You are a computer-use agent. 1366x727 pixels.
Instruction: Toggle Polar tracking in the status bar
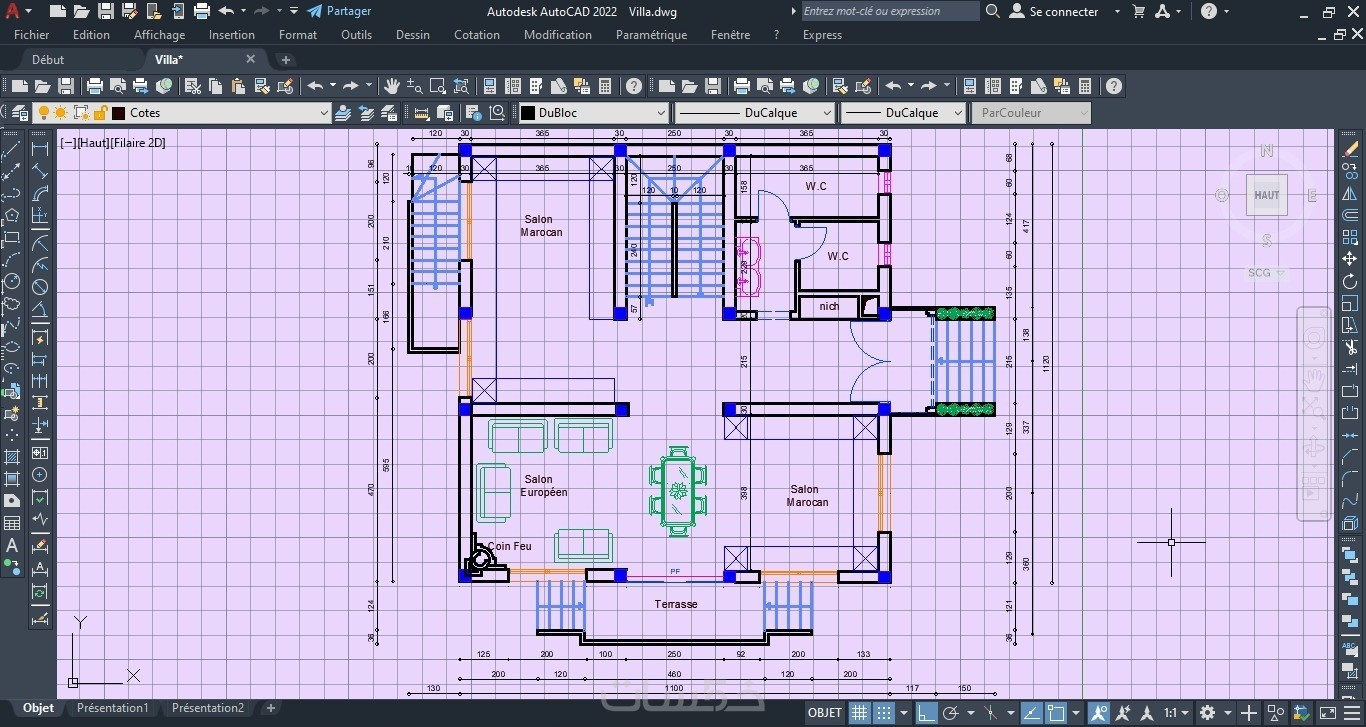tap(952, 713)
